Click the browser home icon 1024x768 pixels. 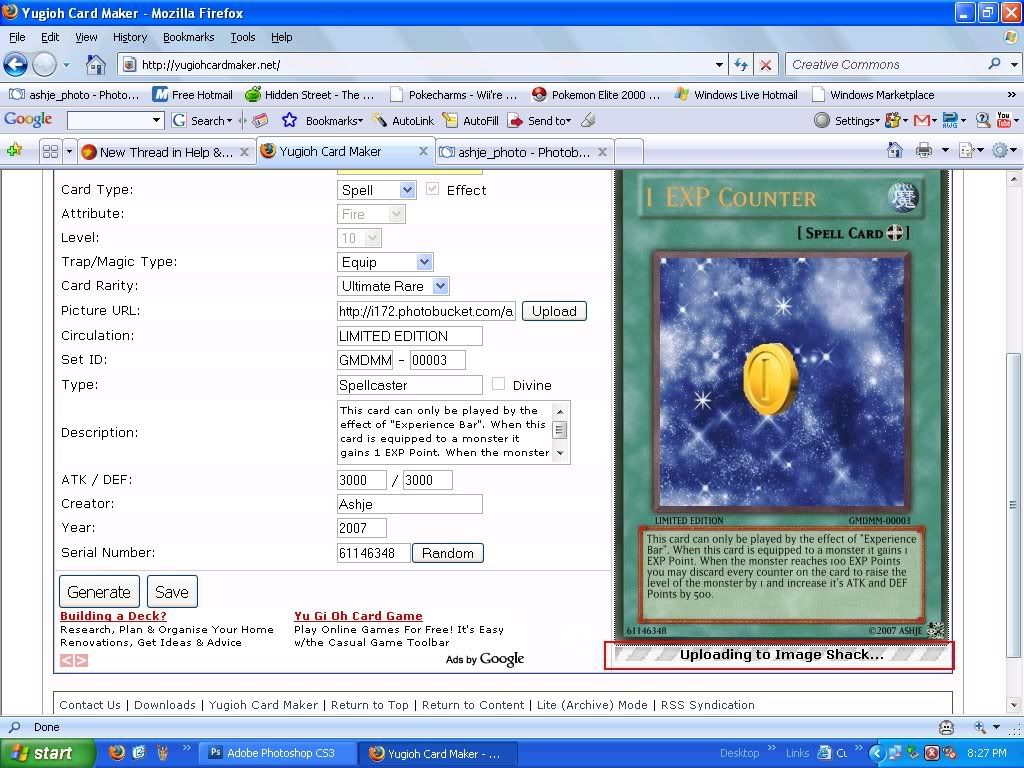(95, 65)
